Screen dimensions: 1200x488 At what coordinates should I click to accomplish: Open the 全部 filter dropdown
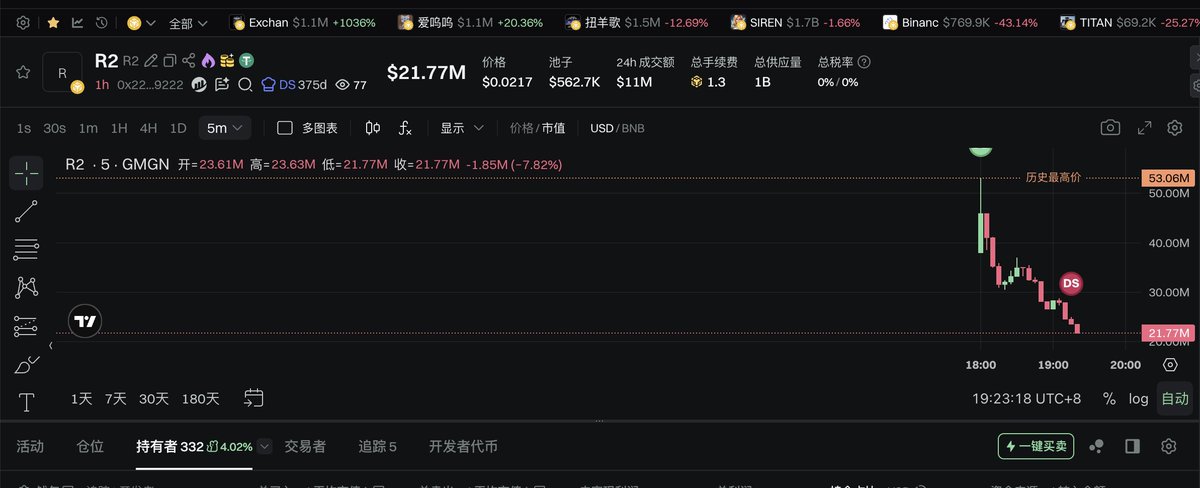click(188, 22)
